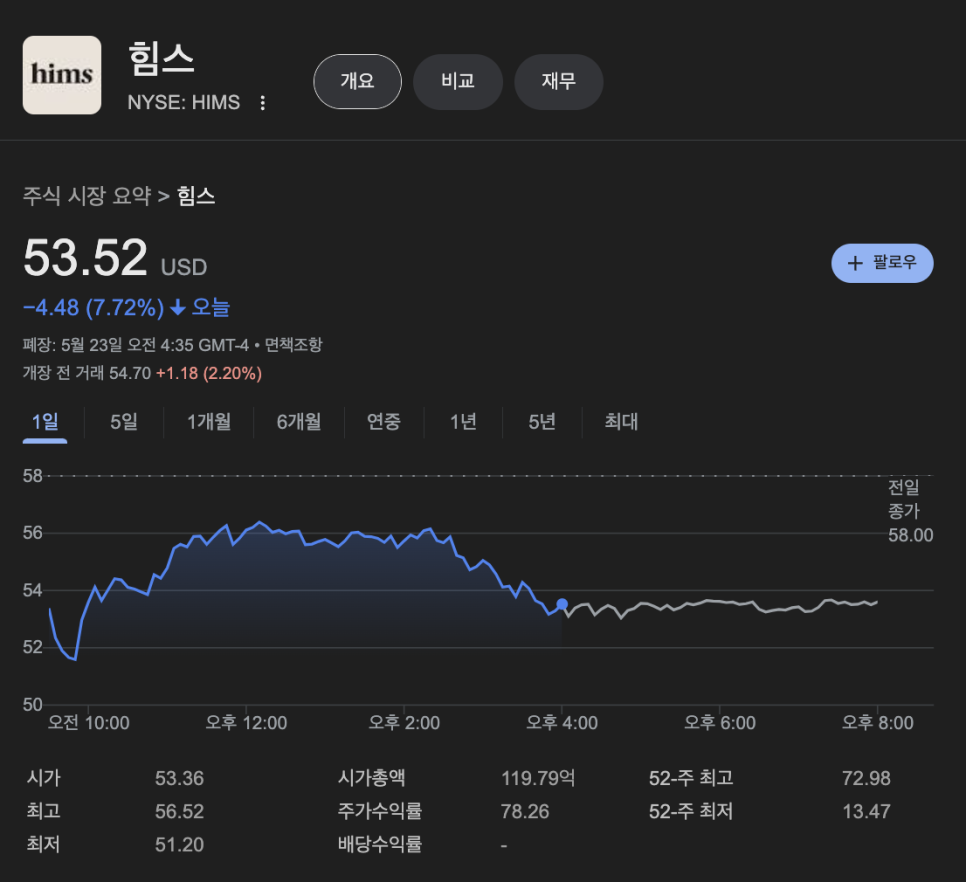Click the 오후 2:00 axis label
Viewport: 966px width, 882px height.
point(404,722)
